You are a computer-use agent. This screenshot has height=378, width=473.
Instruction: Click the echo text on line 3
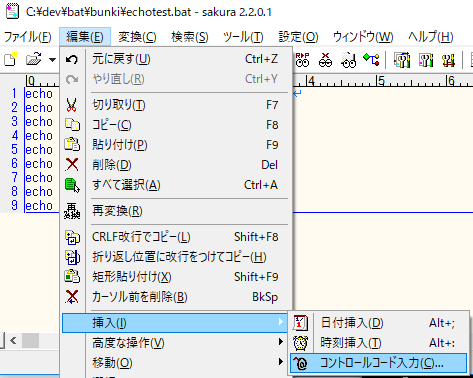39,122
